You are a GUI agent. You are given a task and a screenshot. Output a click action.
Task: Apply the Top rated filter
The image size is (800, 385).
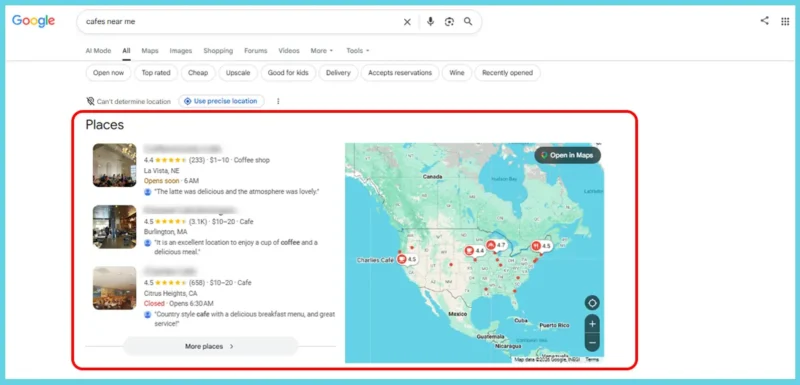[x=156, y=73]
